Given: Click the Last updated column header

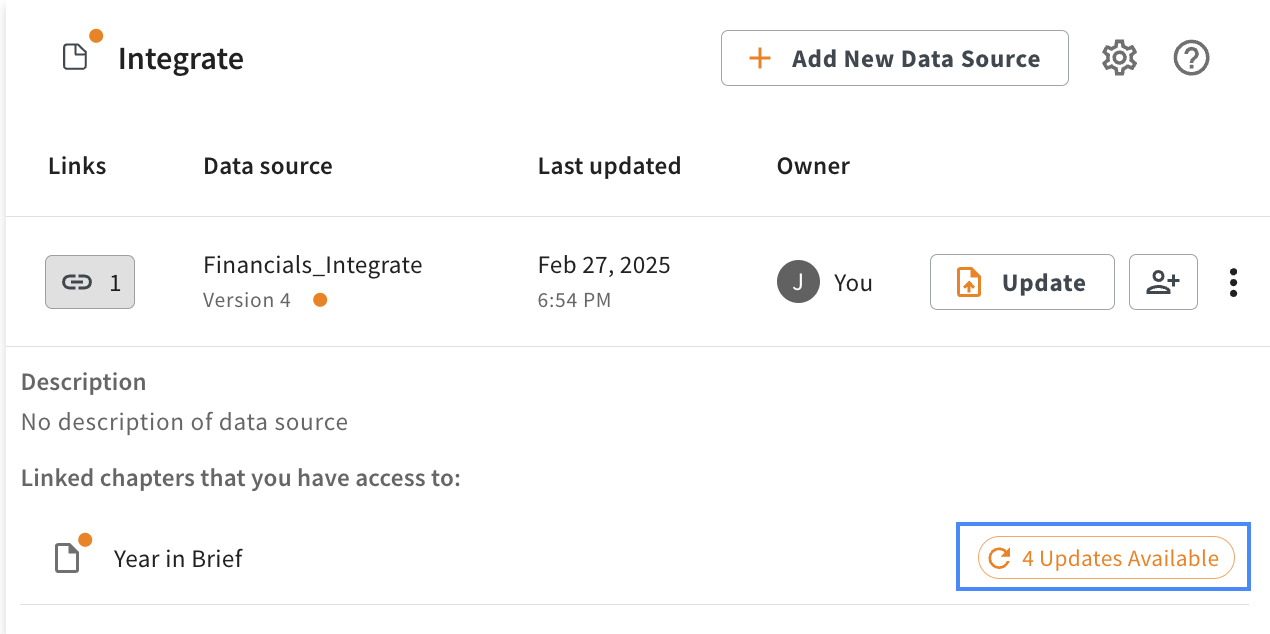Looking at the screenshot, I should pos(609,166).
